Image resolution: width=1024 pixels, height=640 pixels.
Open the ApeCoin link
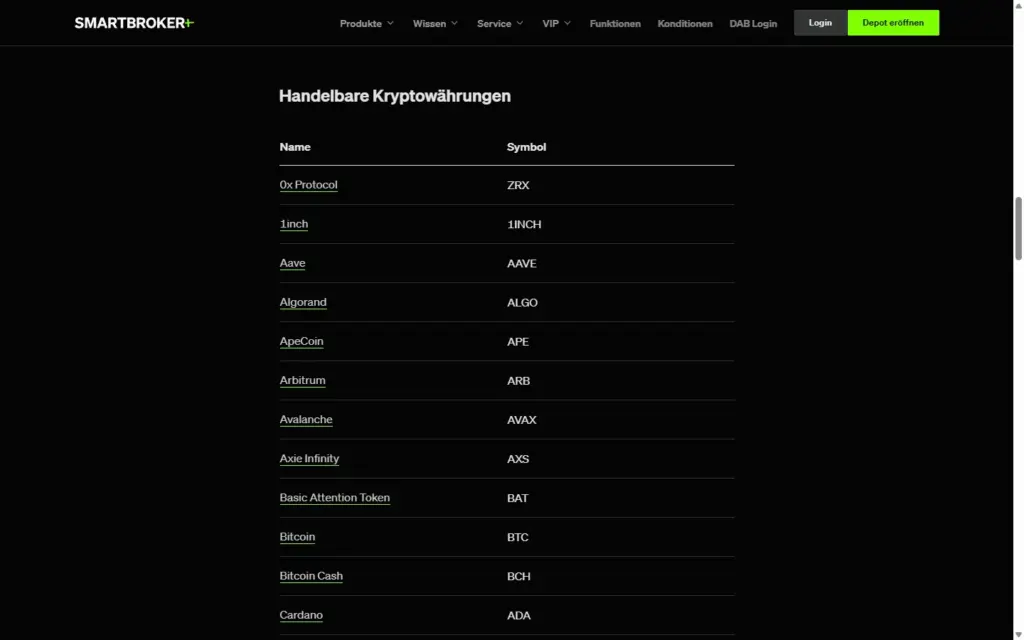click(x=301, y=342)
